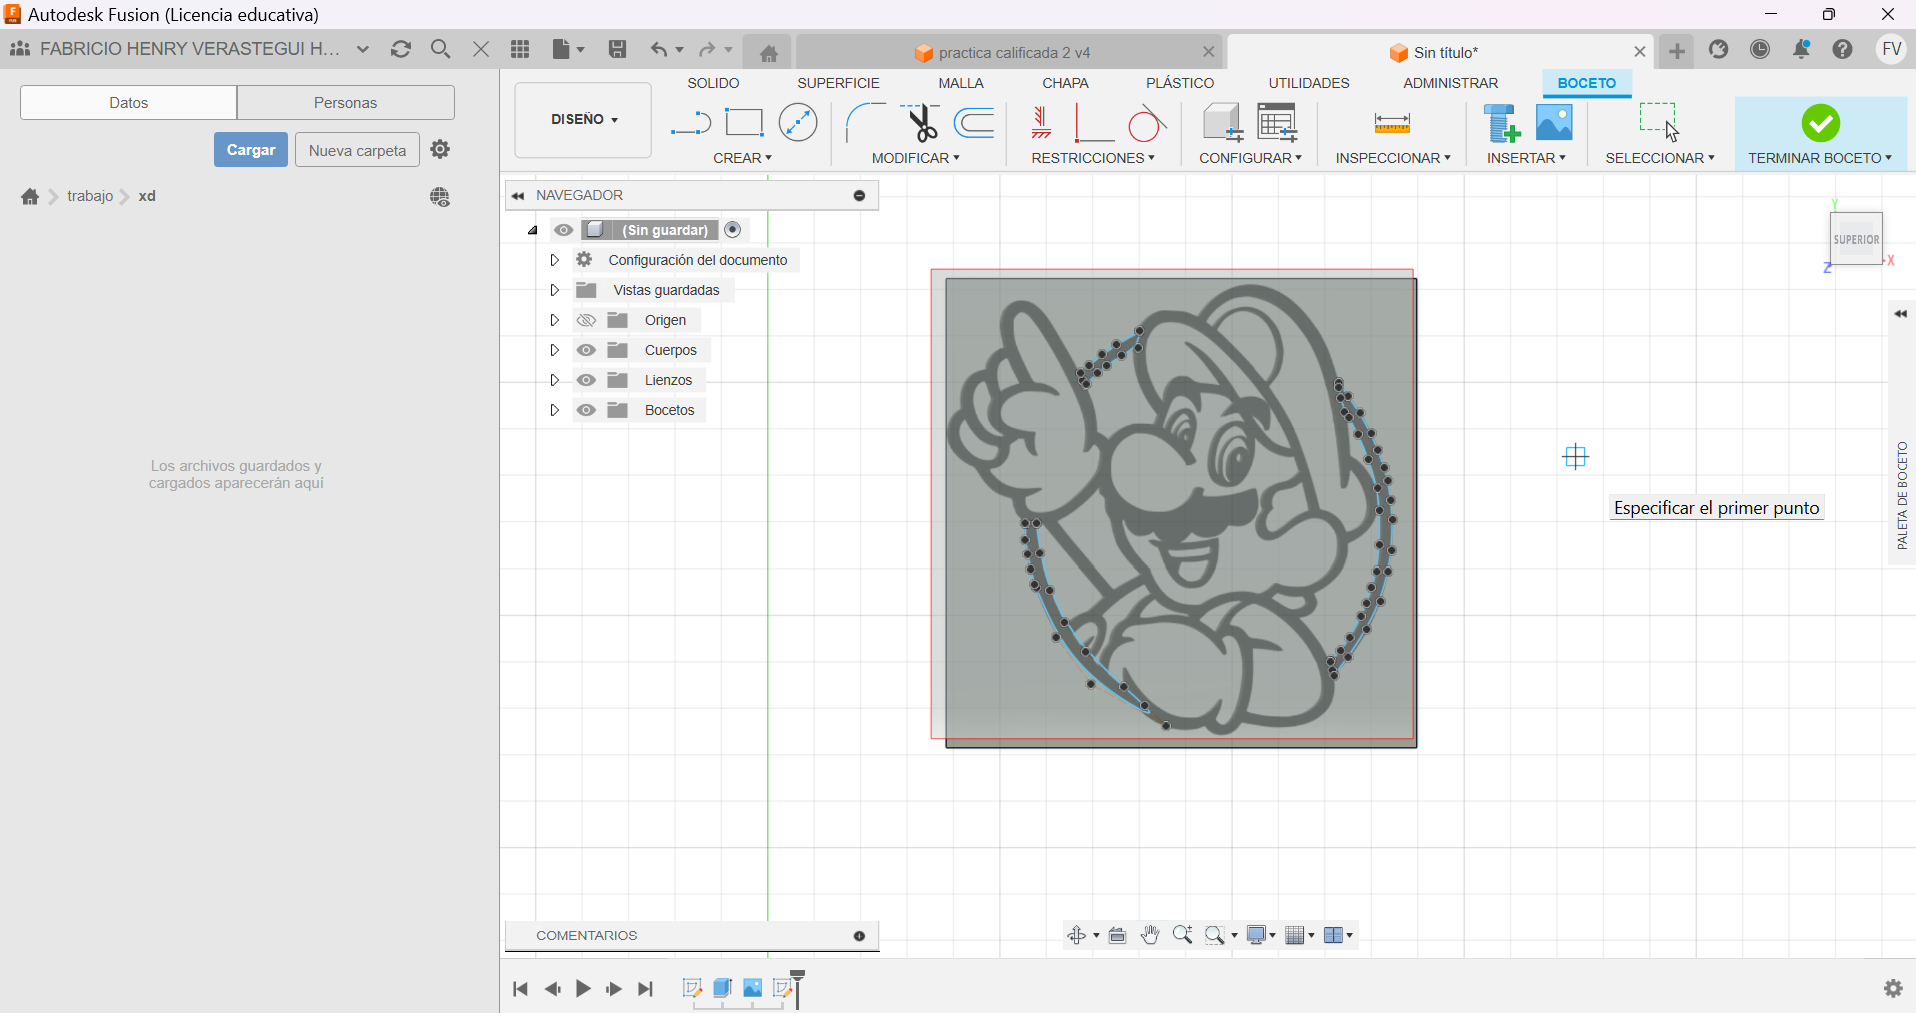Viewport: 1916px width, 1013px height.
Task: Open search in the data panel
Action: point(440,49)
